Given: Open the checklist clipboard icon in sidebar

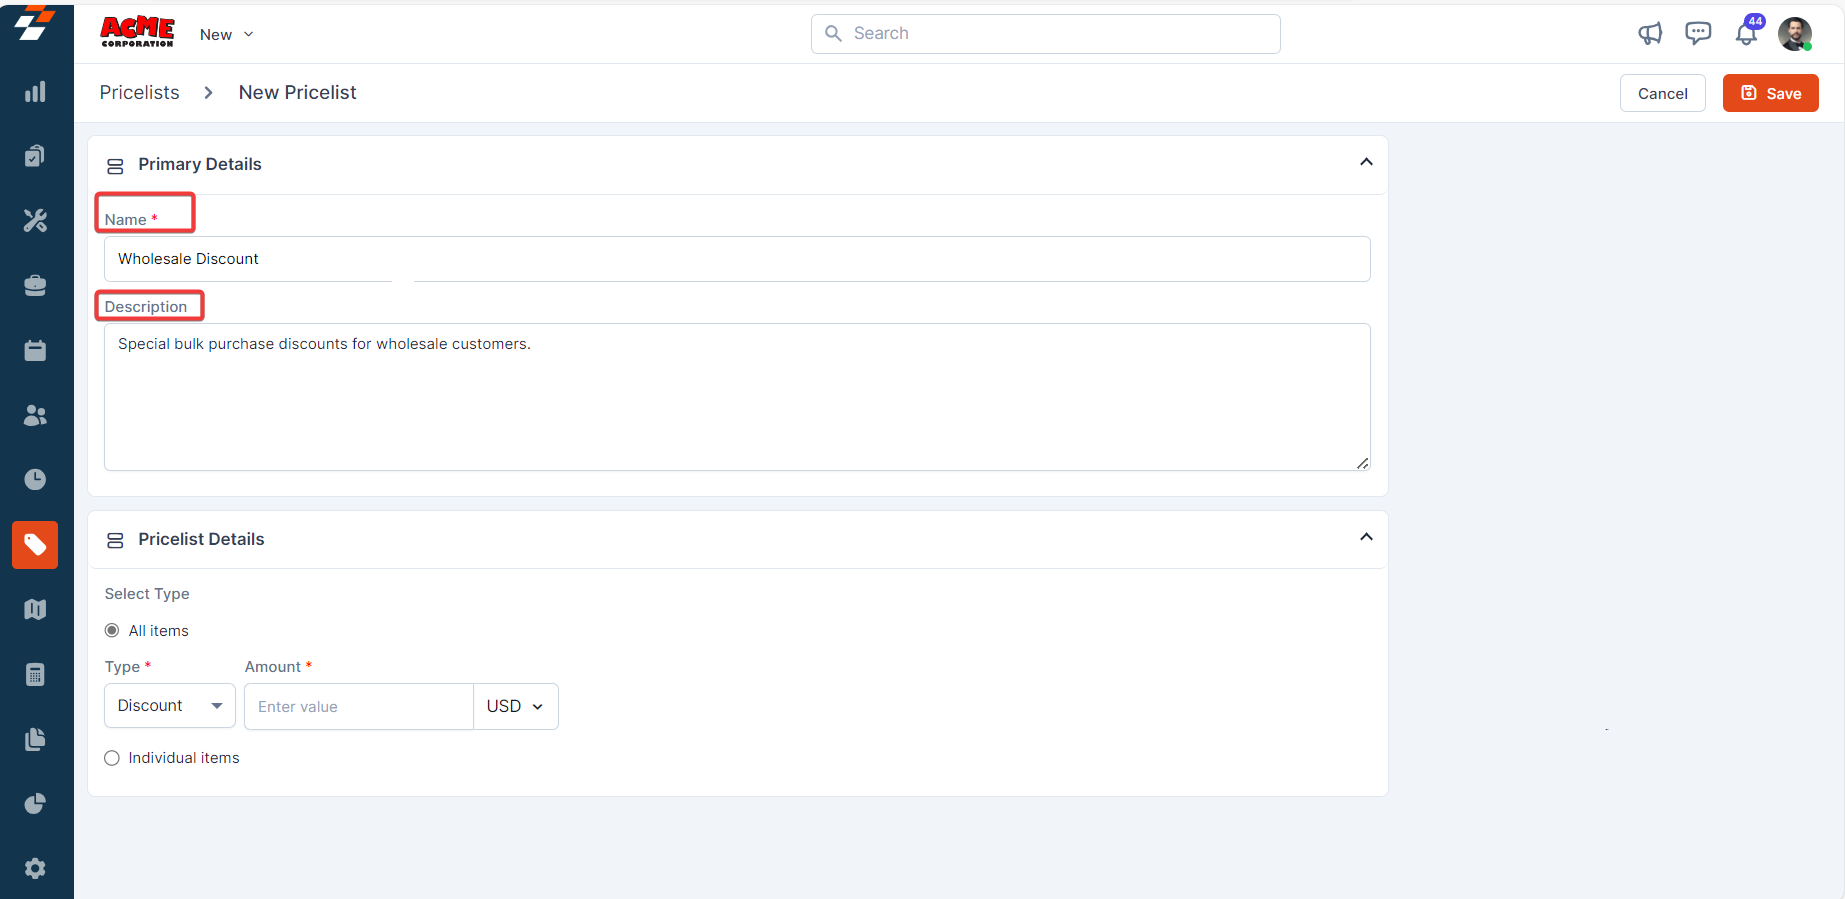Looking at the screenshot, I should tap(35, 156).
